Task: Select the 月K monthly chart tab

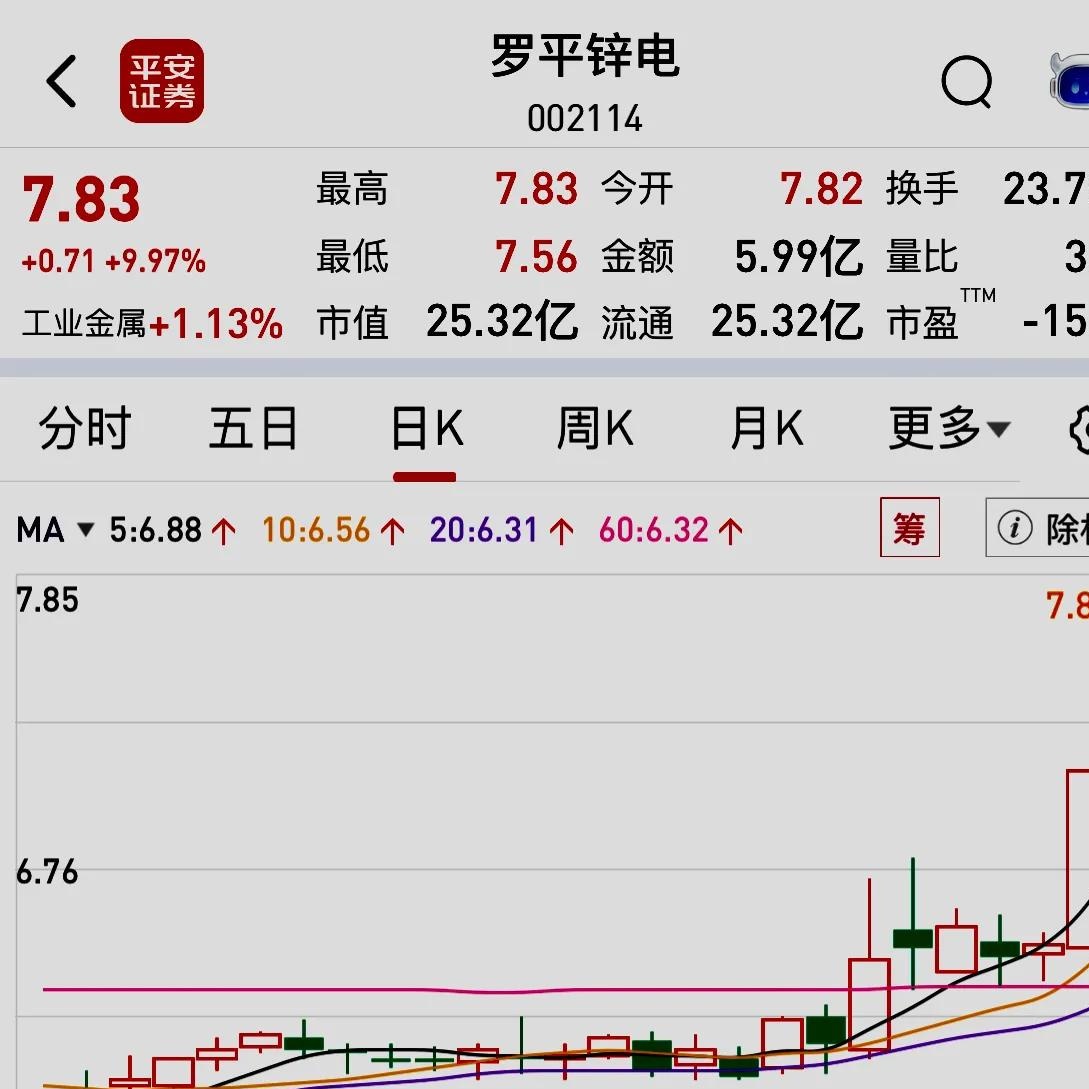Action: 764,428
